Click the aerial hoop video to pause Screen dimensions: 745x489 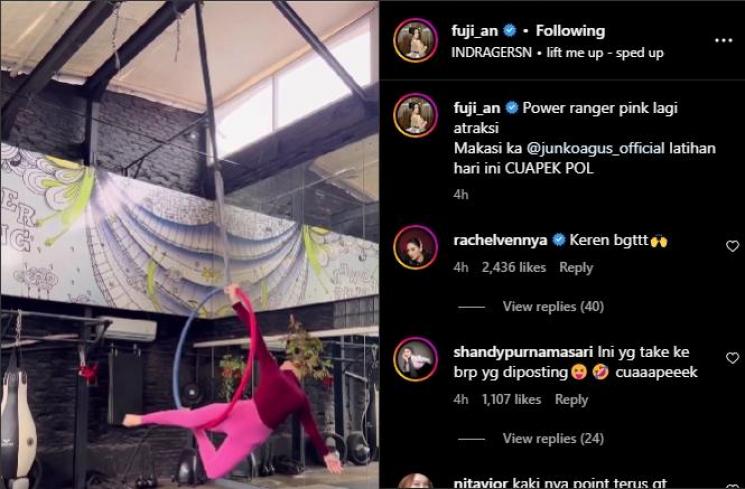coord(190,244)
